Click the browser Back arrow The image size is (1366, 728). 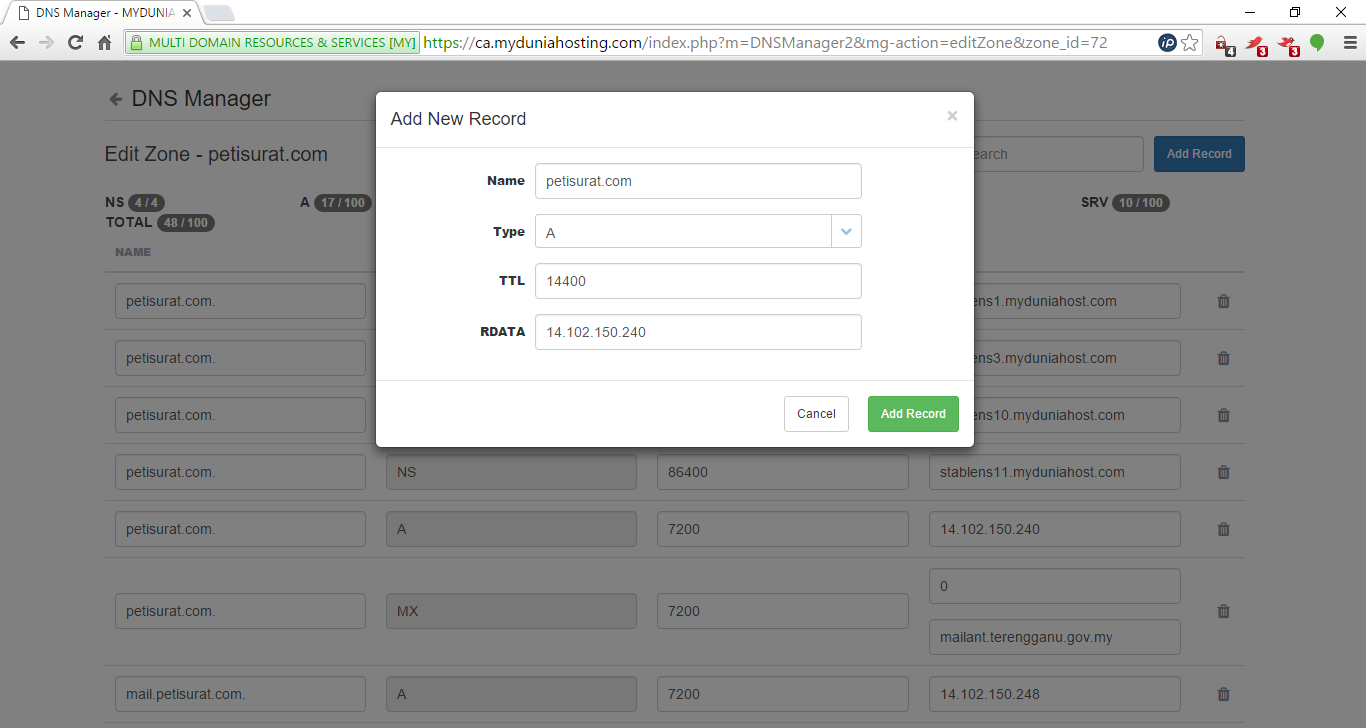pyautogui.click(x=17, y=43)
